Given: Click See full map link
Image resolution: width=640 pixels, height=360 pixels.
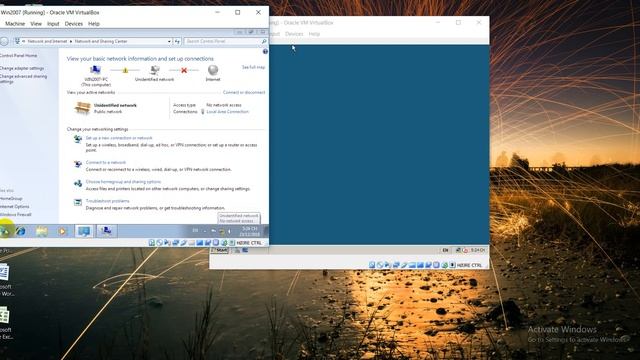Looking at the screenshot, I should coord(253,67).
